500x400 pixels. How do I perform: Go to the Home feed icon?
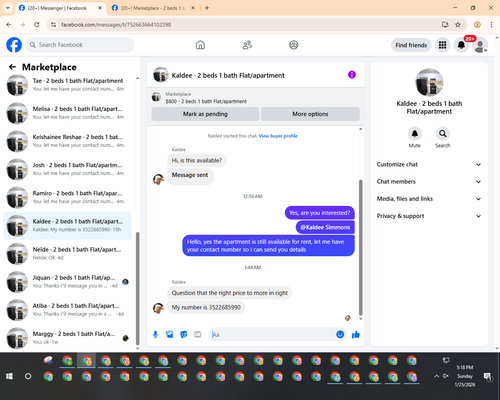tap(200, 45)
